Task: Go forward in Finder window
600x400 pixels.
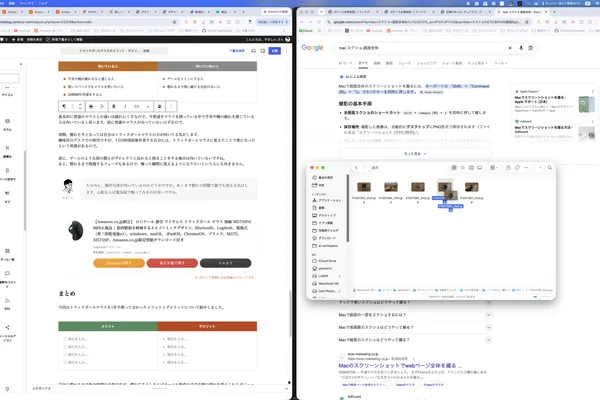Action: point(364,168)
